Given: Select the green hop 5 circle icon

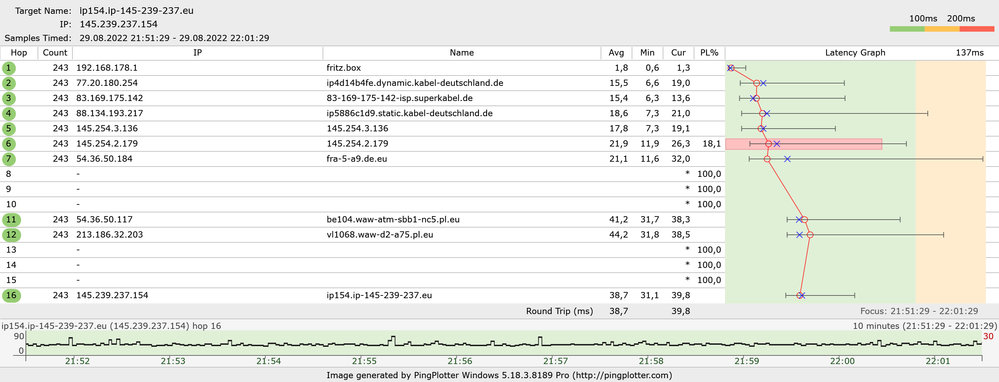Looking at the screenshot, I should point(9,129).
